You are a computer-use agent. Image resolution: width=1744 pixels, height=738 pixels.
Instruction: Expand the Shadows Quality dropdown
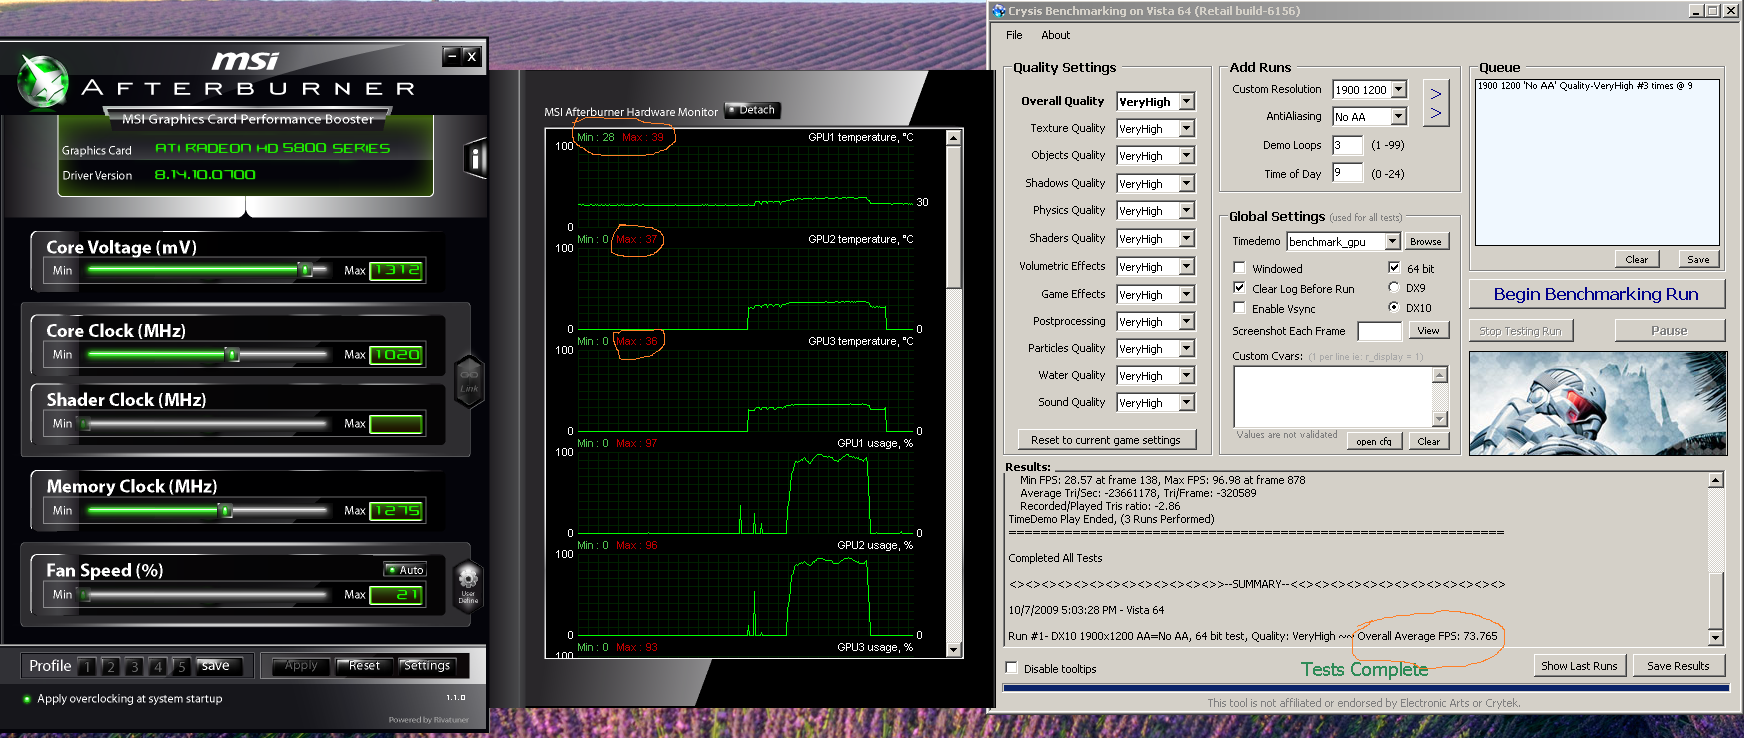click(x=1186, y=184)
